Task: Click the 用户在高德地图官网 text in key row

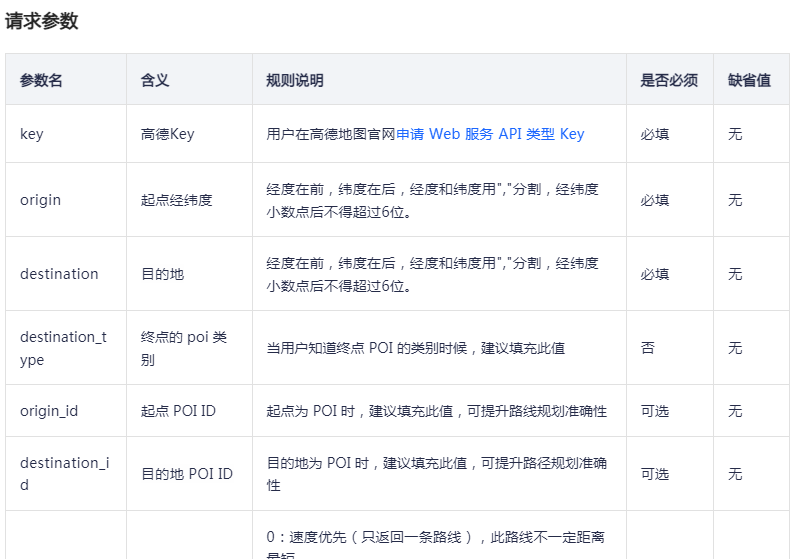Action: pos(331,134)
